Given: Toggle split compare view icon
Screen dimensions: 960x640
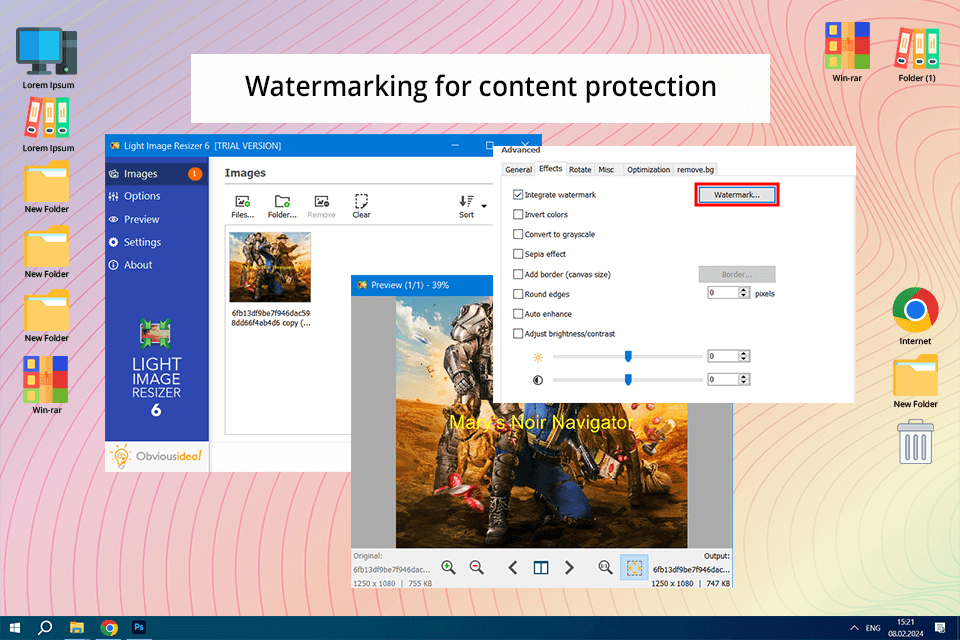Looking at the screenshot, I should [541, 568].
